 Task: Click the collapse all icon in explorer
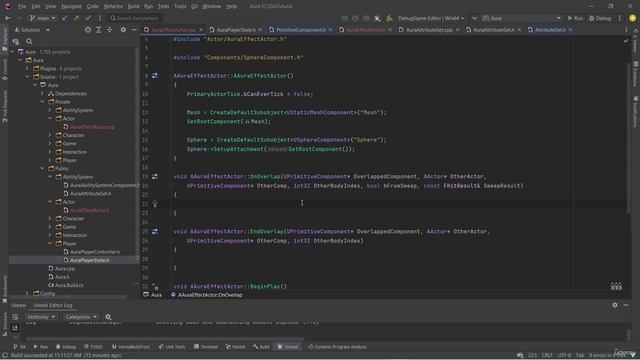110,30
